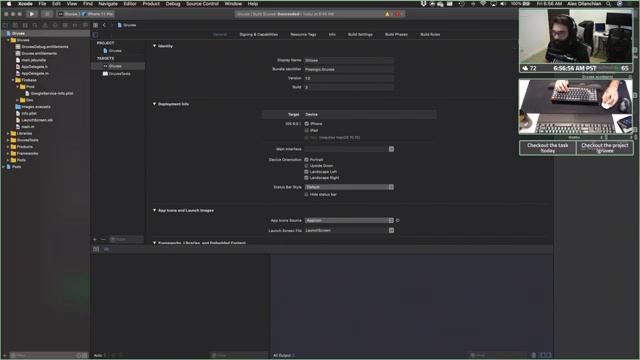Switch to Build Phases tab
This screenshot has width=640, height=360.
(x=396, y=35)
